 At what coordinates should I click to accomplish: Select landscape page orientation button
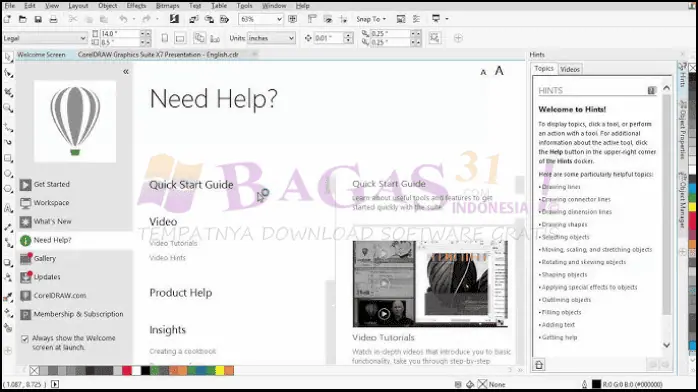pyautogui.click(x=180, y=38)
